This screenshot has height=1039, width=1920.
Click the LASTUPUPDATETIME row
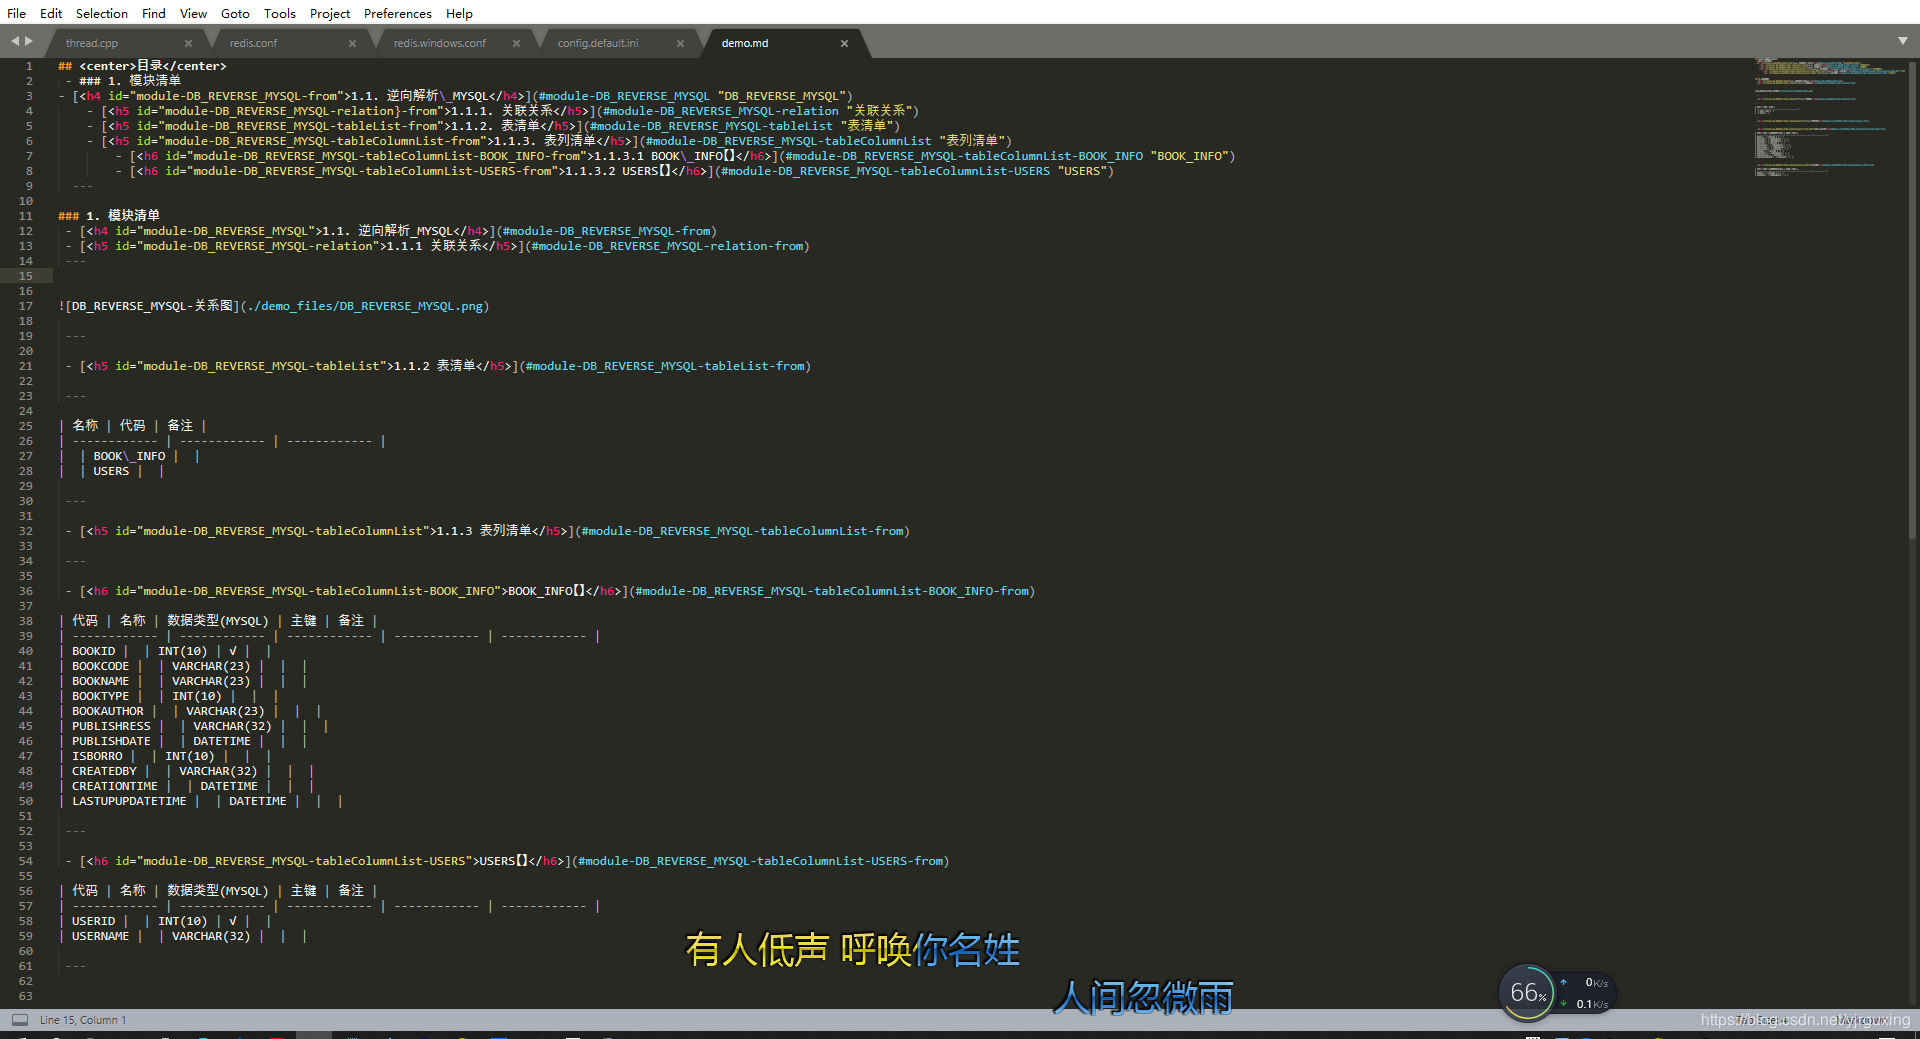[201, 801]
